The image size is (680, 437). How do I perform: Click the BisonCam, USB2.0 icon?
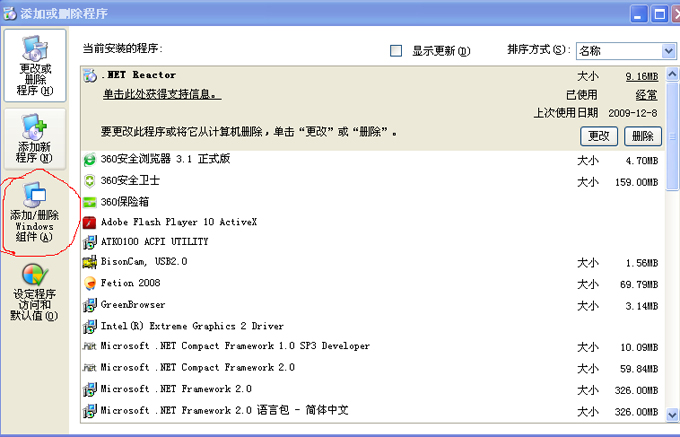click(89, 262)
